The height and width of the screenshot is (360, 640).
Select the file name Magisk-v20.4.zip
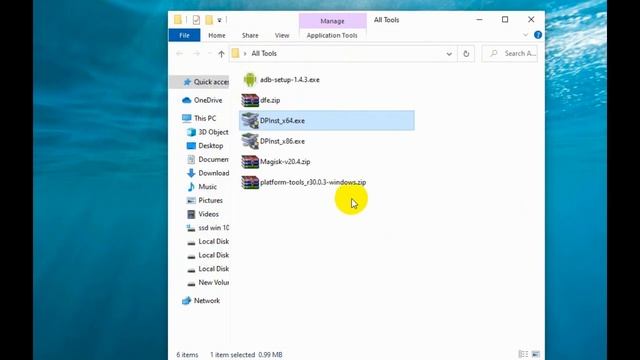click(285, 162)
